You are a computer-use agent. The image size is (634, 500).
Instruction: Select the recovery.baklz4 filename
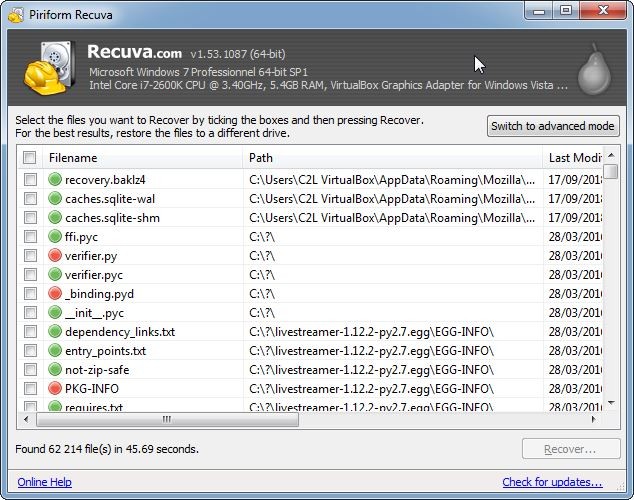[x=105, y=180]
